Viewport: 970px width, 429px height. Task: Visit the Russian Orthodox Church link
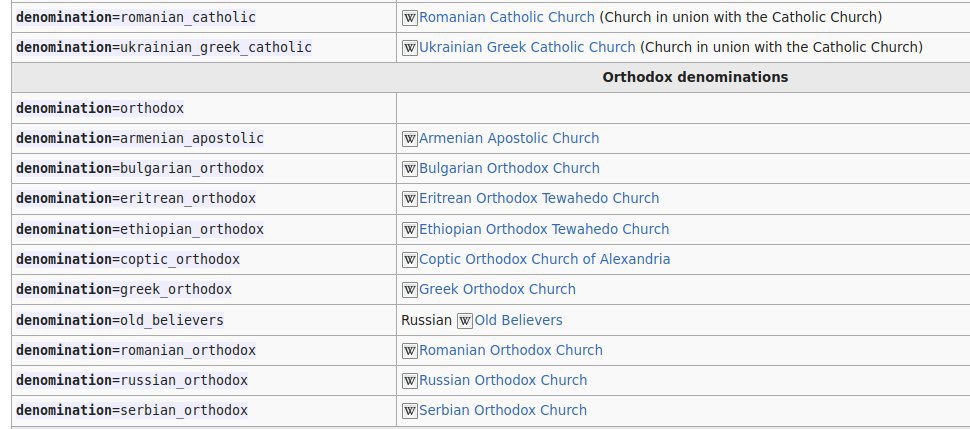503,380
